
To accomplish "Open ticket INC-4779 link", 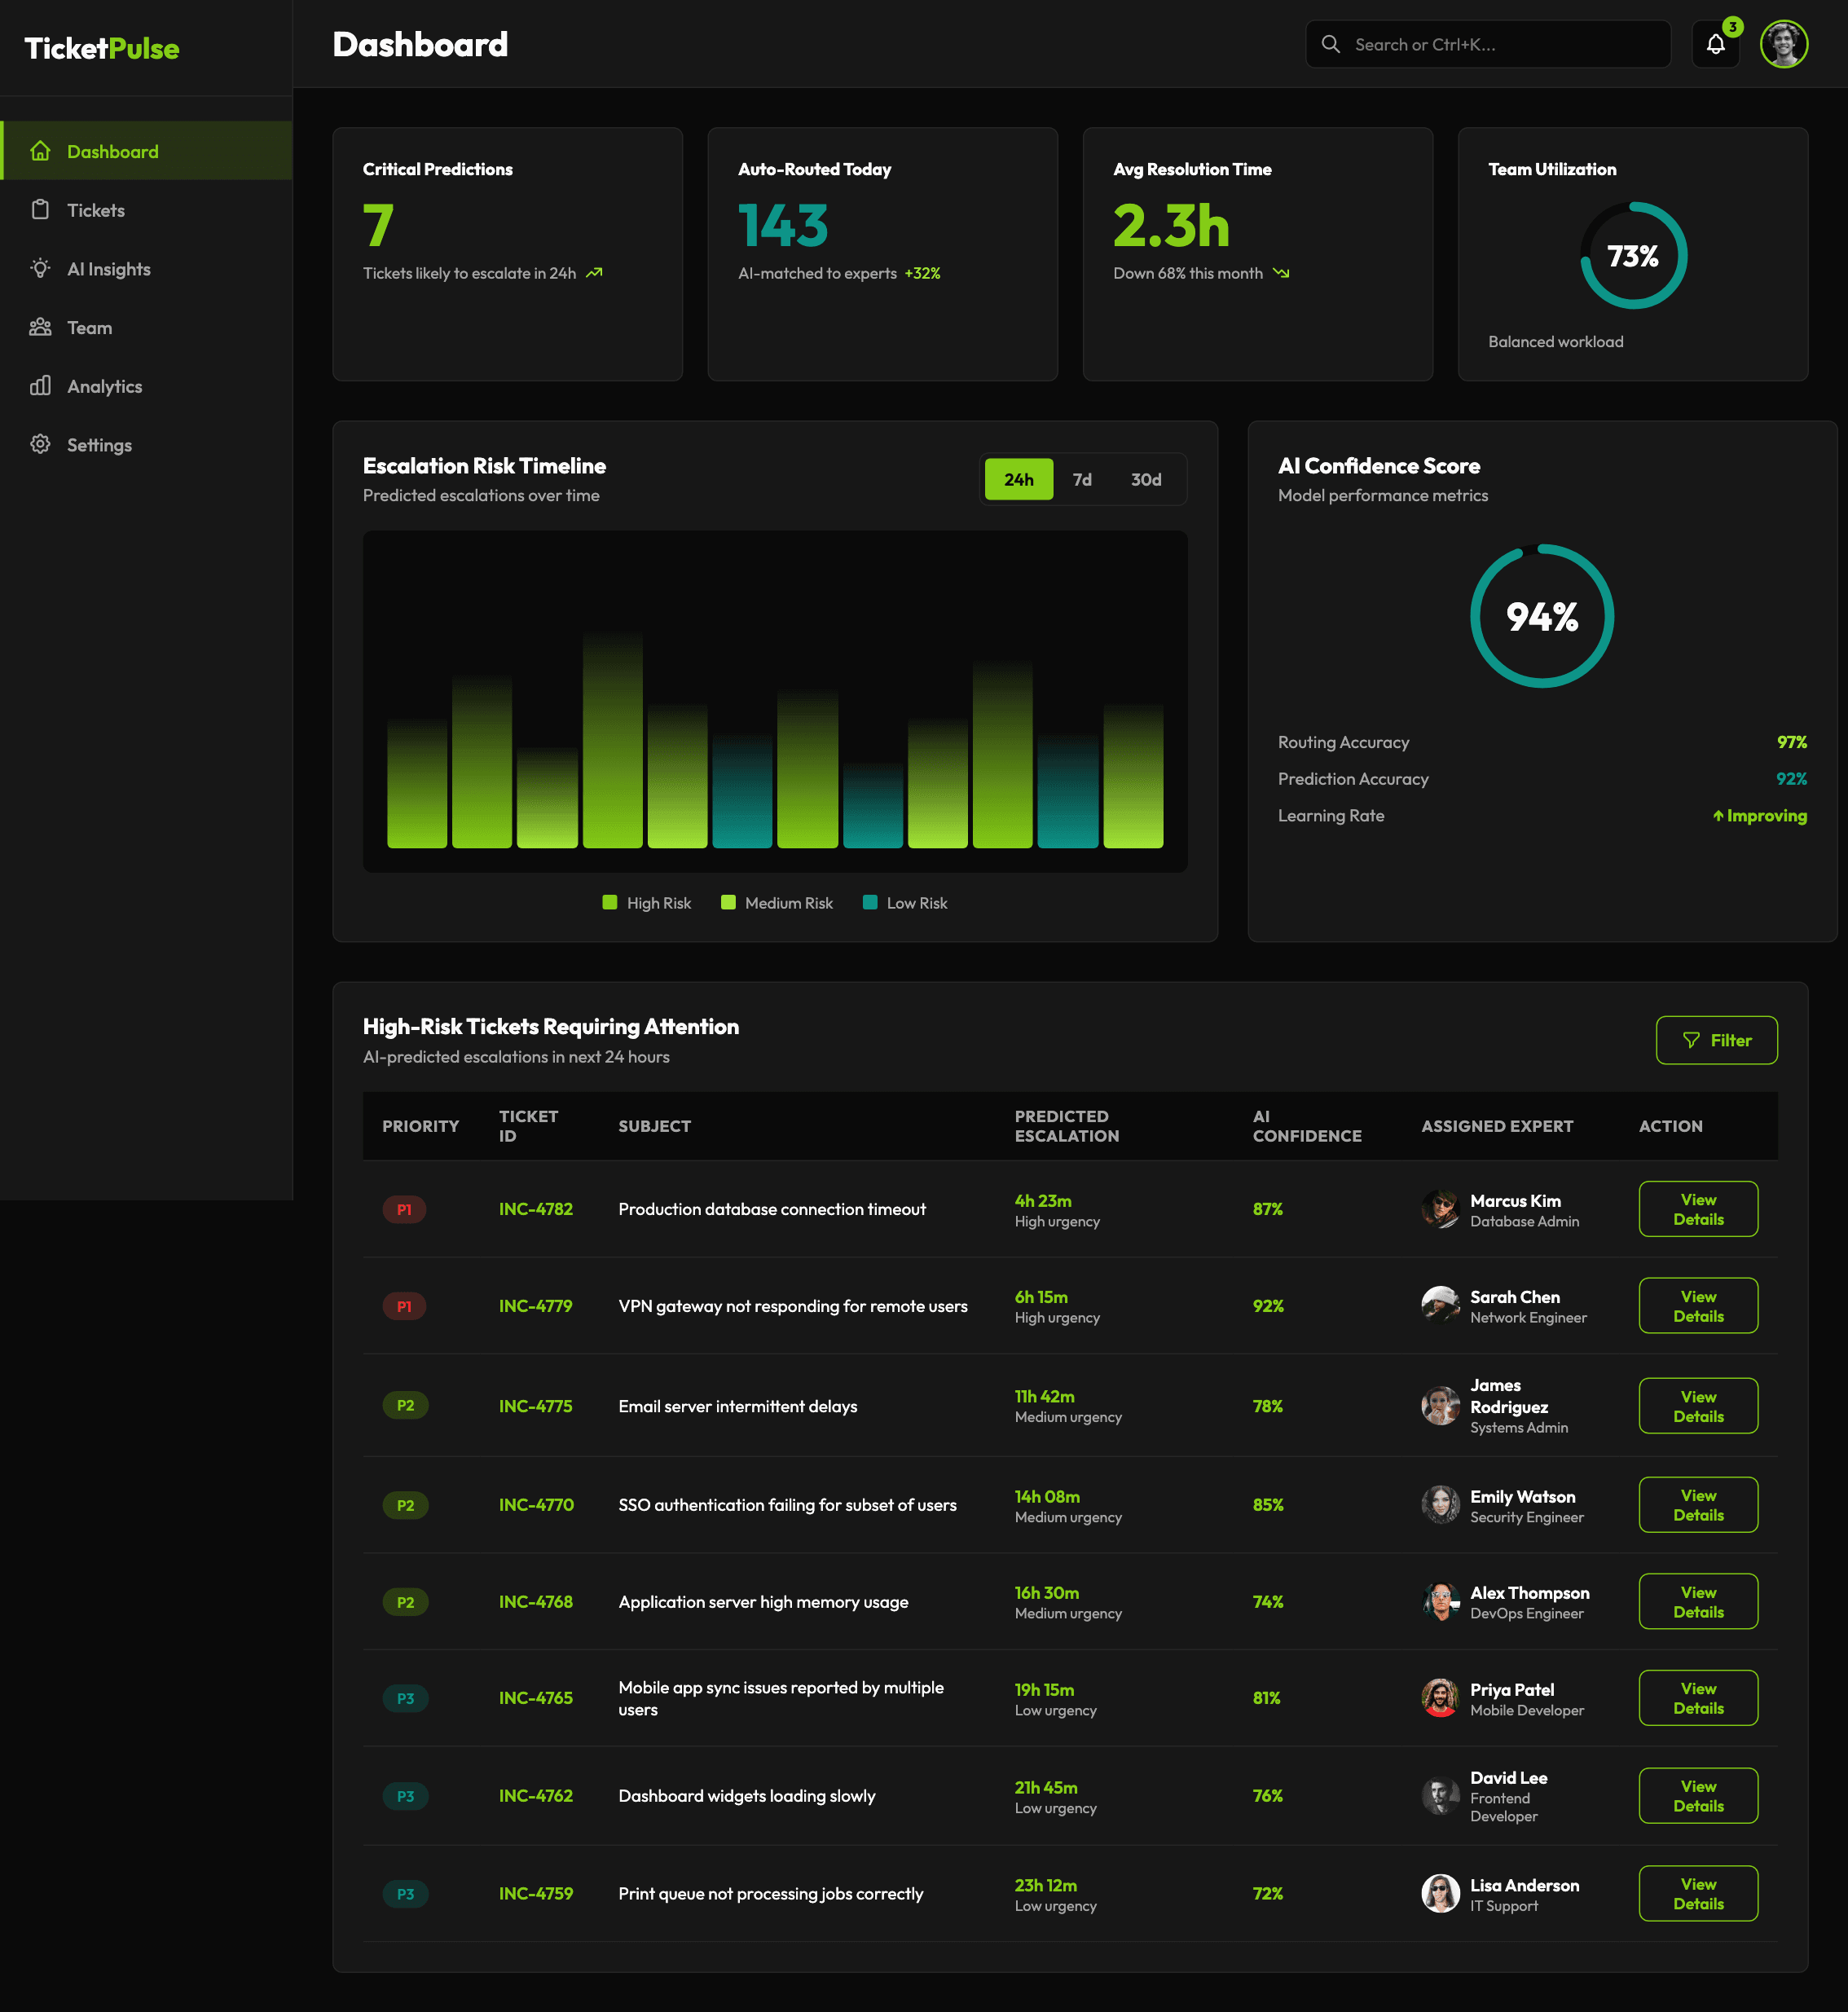I will 536,1305.
